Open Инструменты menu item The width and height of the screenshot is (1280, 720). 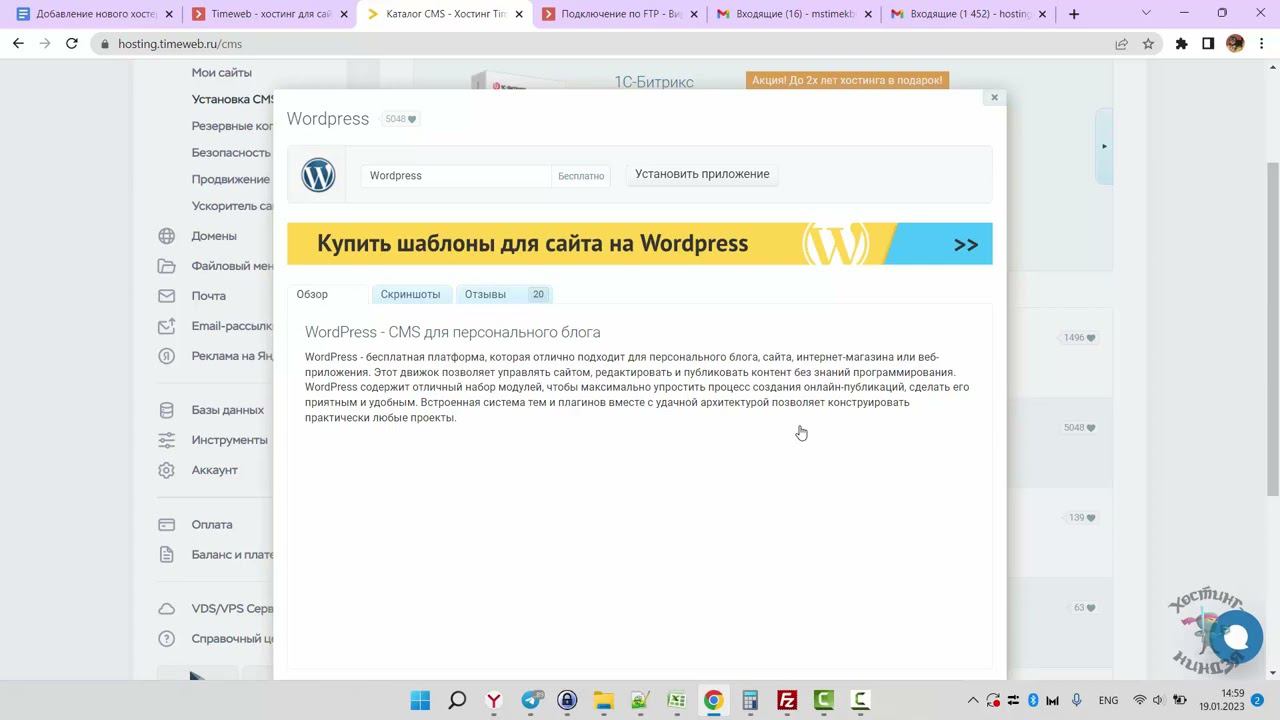230,440
